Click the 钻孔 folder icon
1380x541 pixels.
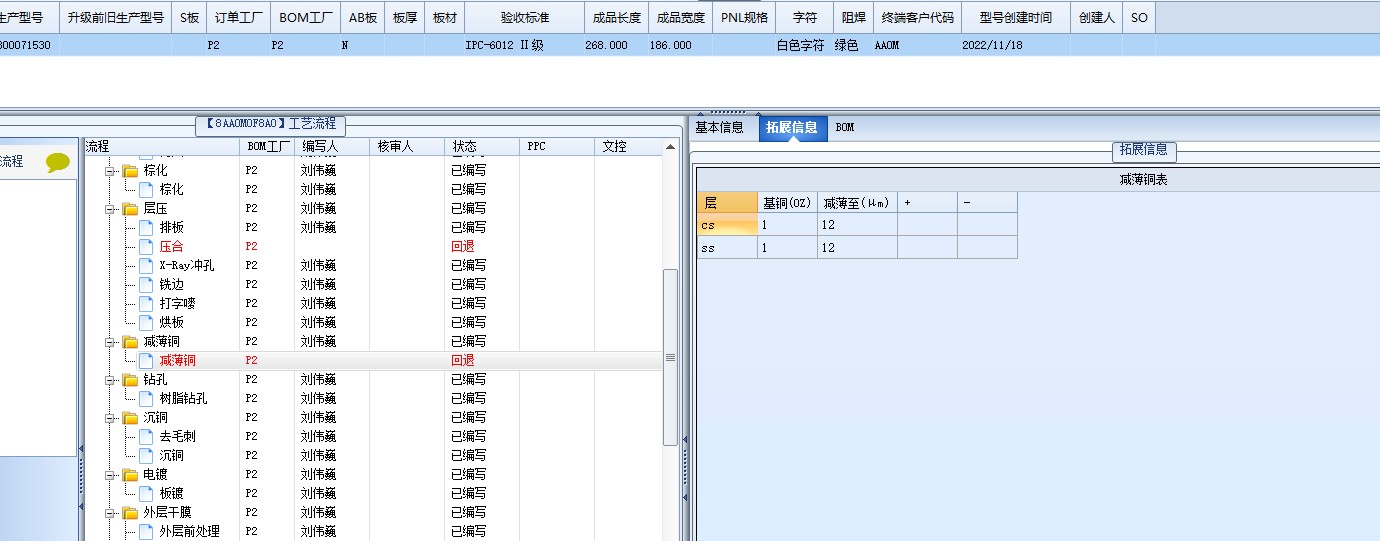pos(130,380)
